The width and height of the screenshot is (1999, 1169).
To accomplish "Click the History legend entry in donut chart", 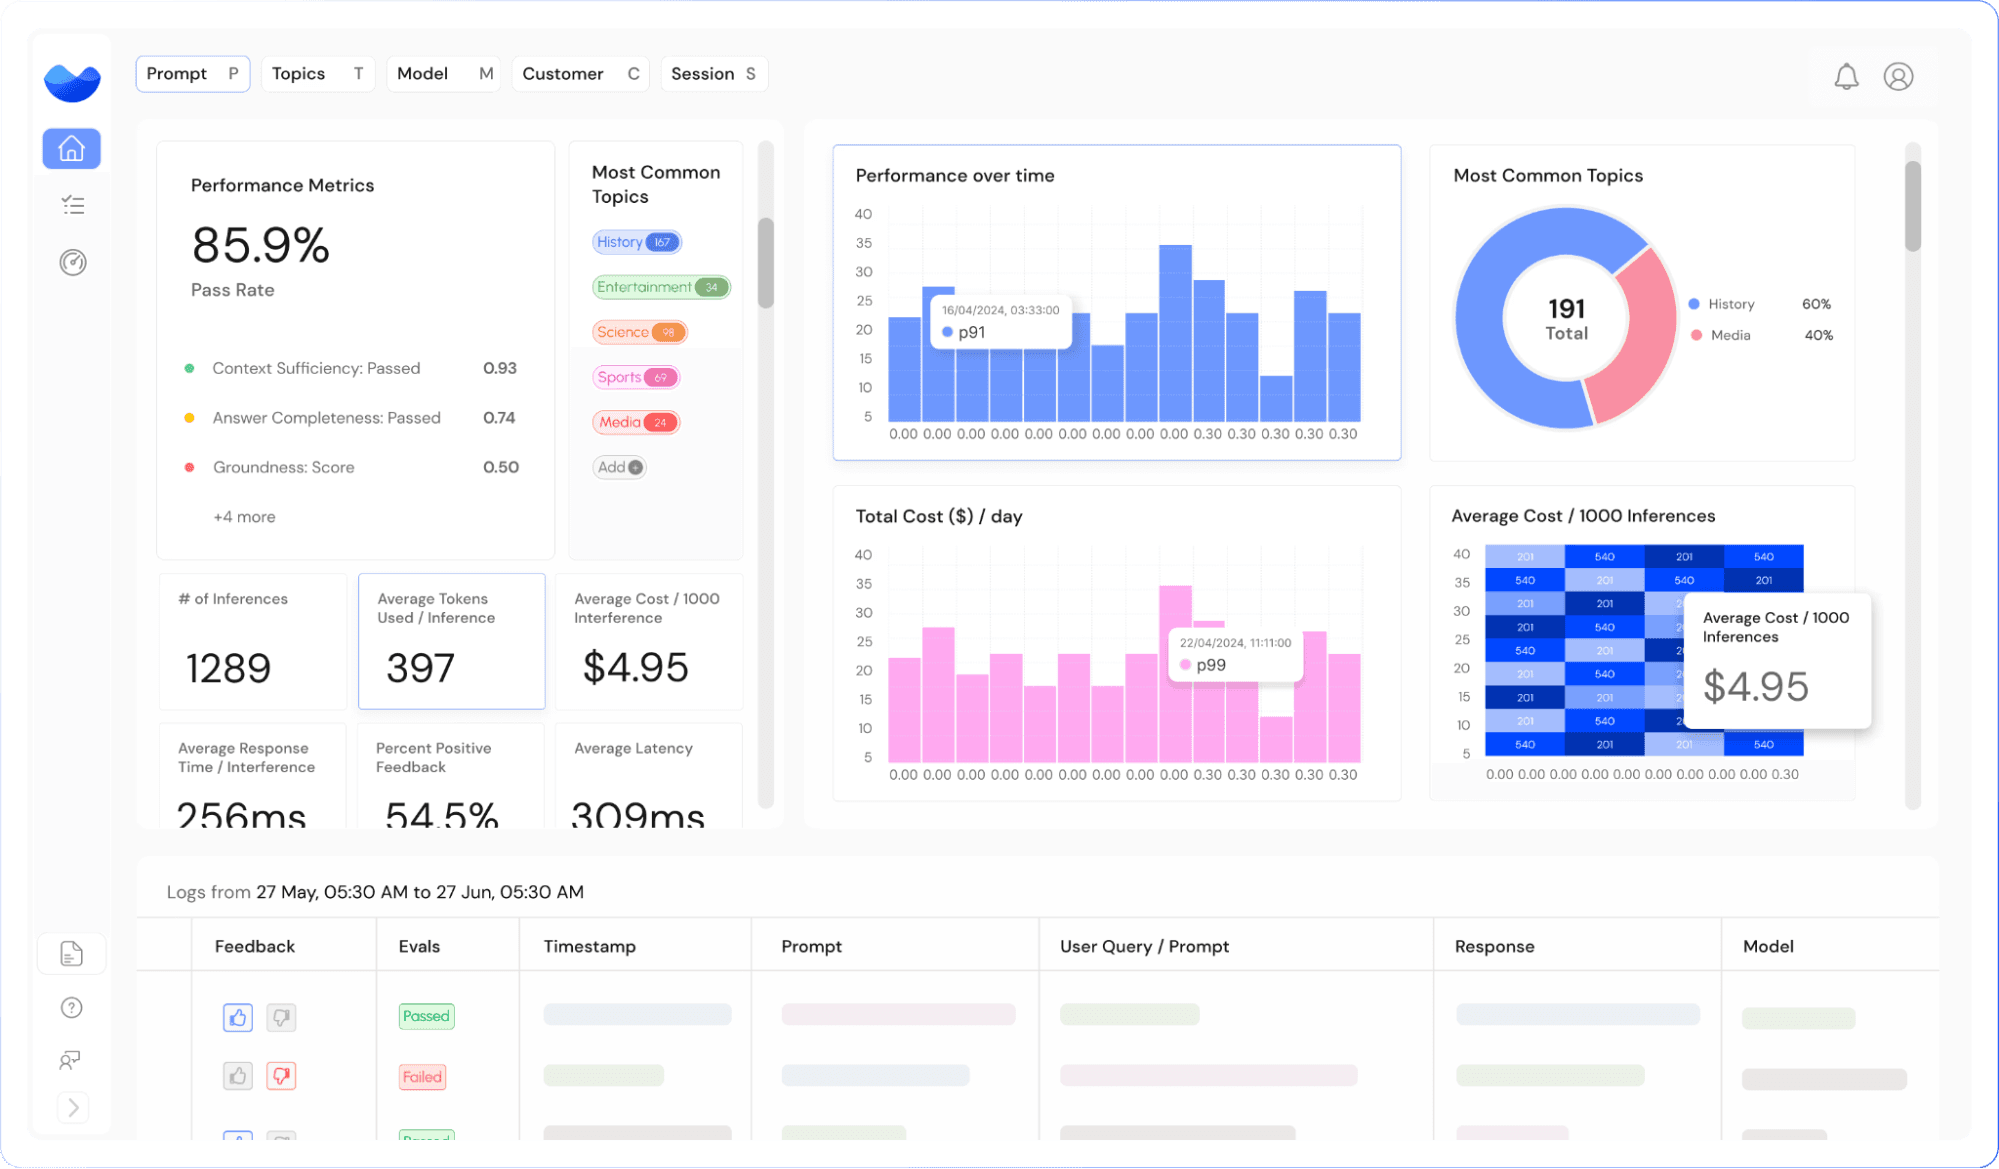I will (1760, 304).
